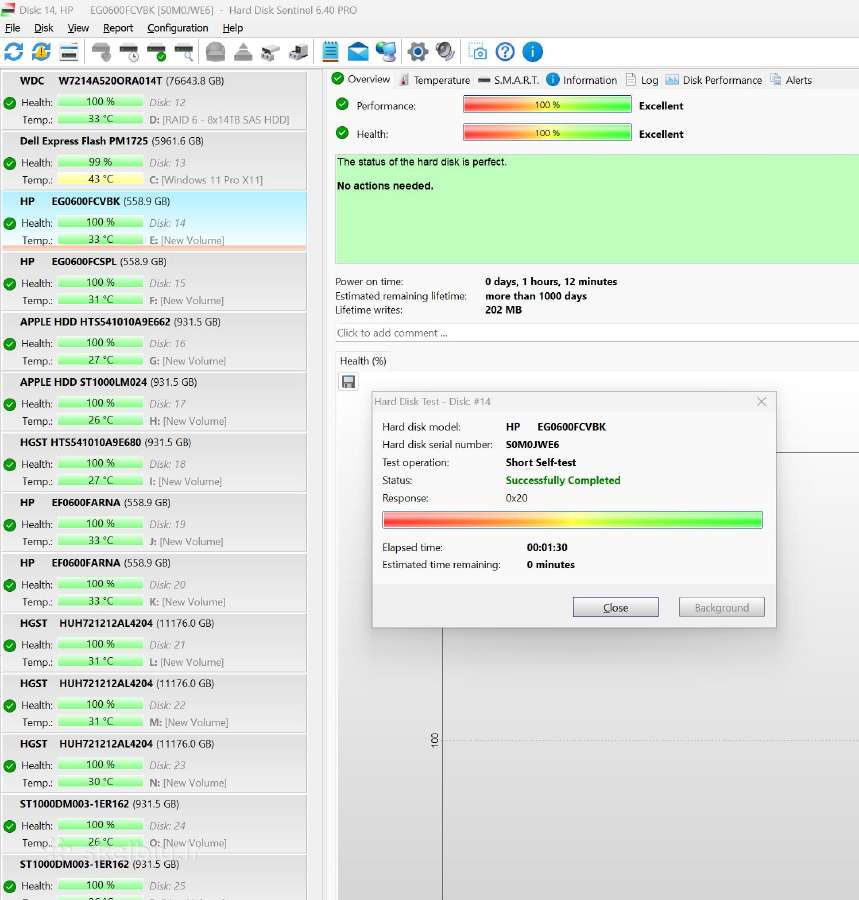Viewport: 859px width, 900px height.
Task: Click the grey pyramid toolbar icon
Action: pyautogui.click(x=243, y=52)
